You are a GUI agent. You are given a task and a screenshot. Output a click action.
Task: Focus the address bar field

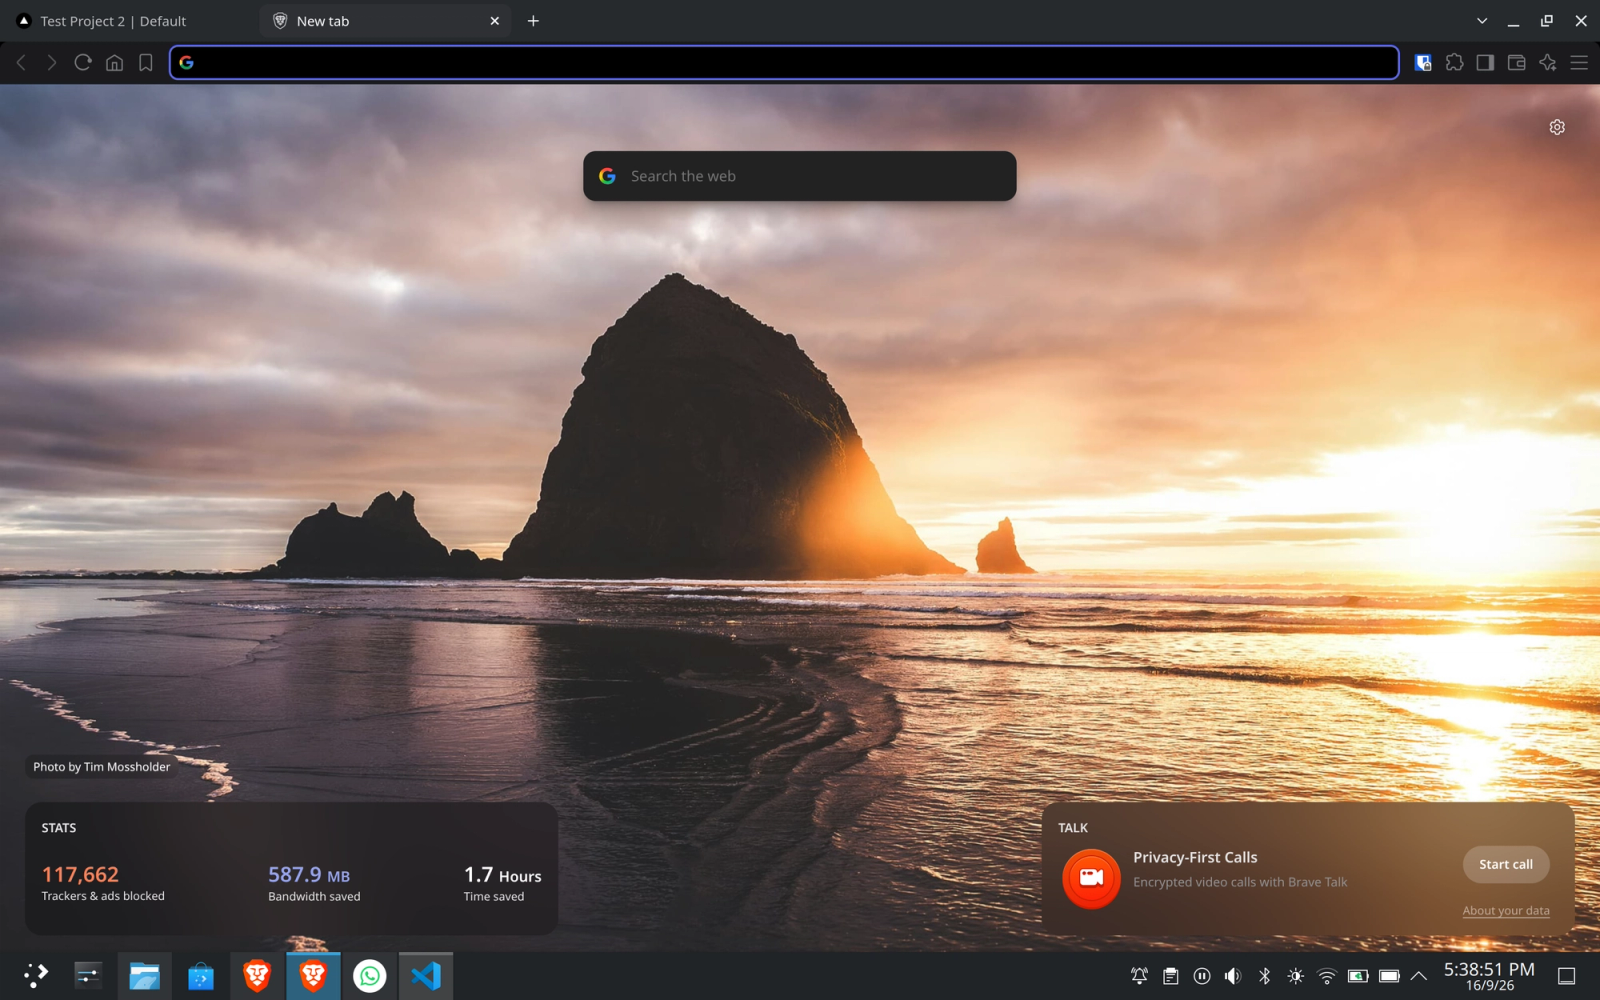tap(784, 62)
